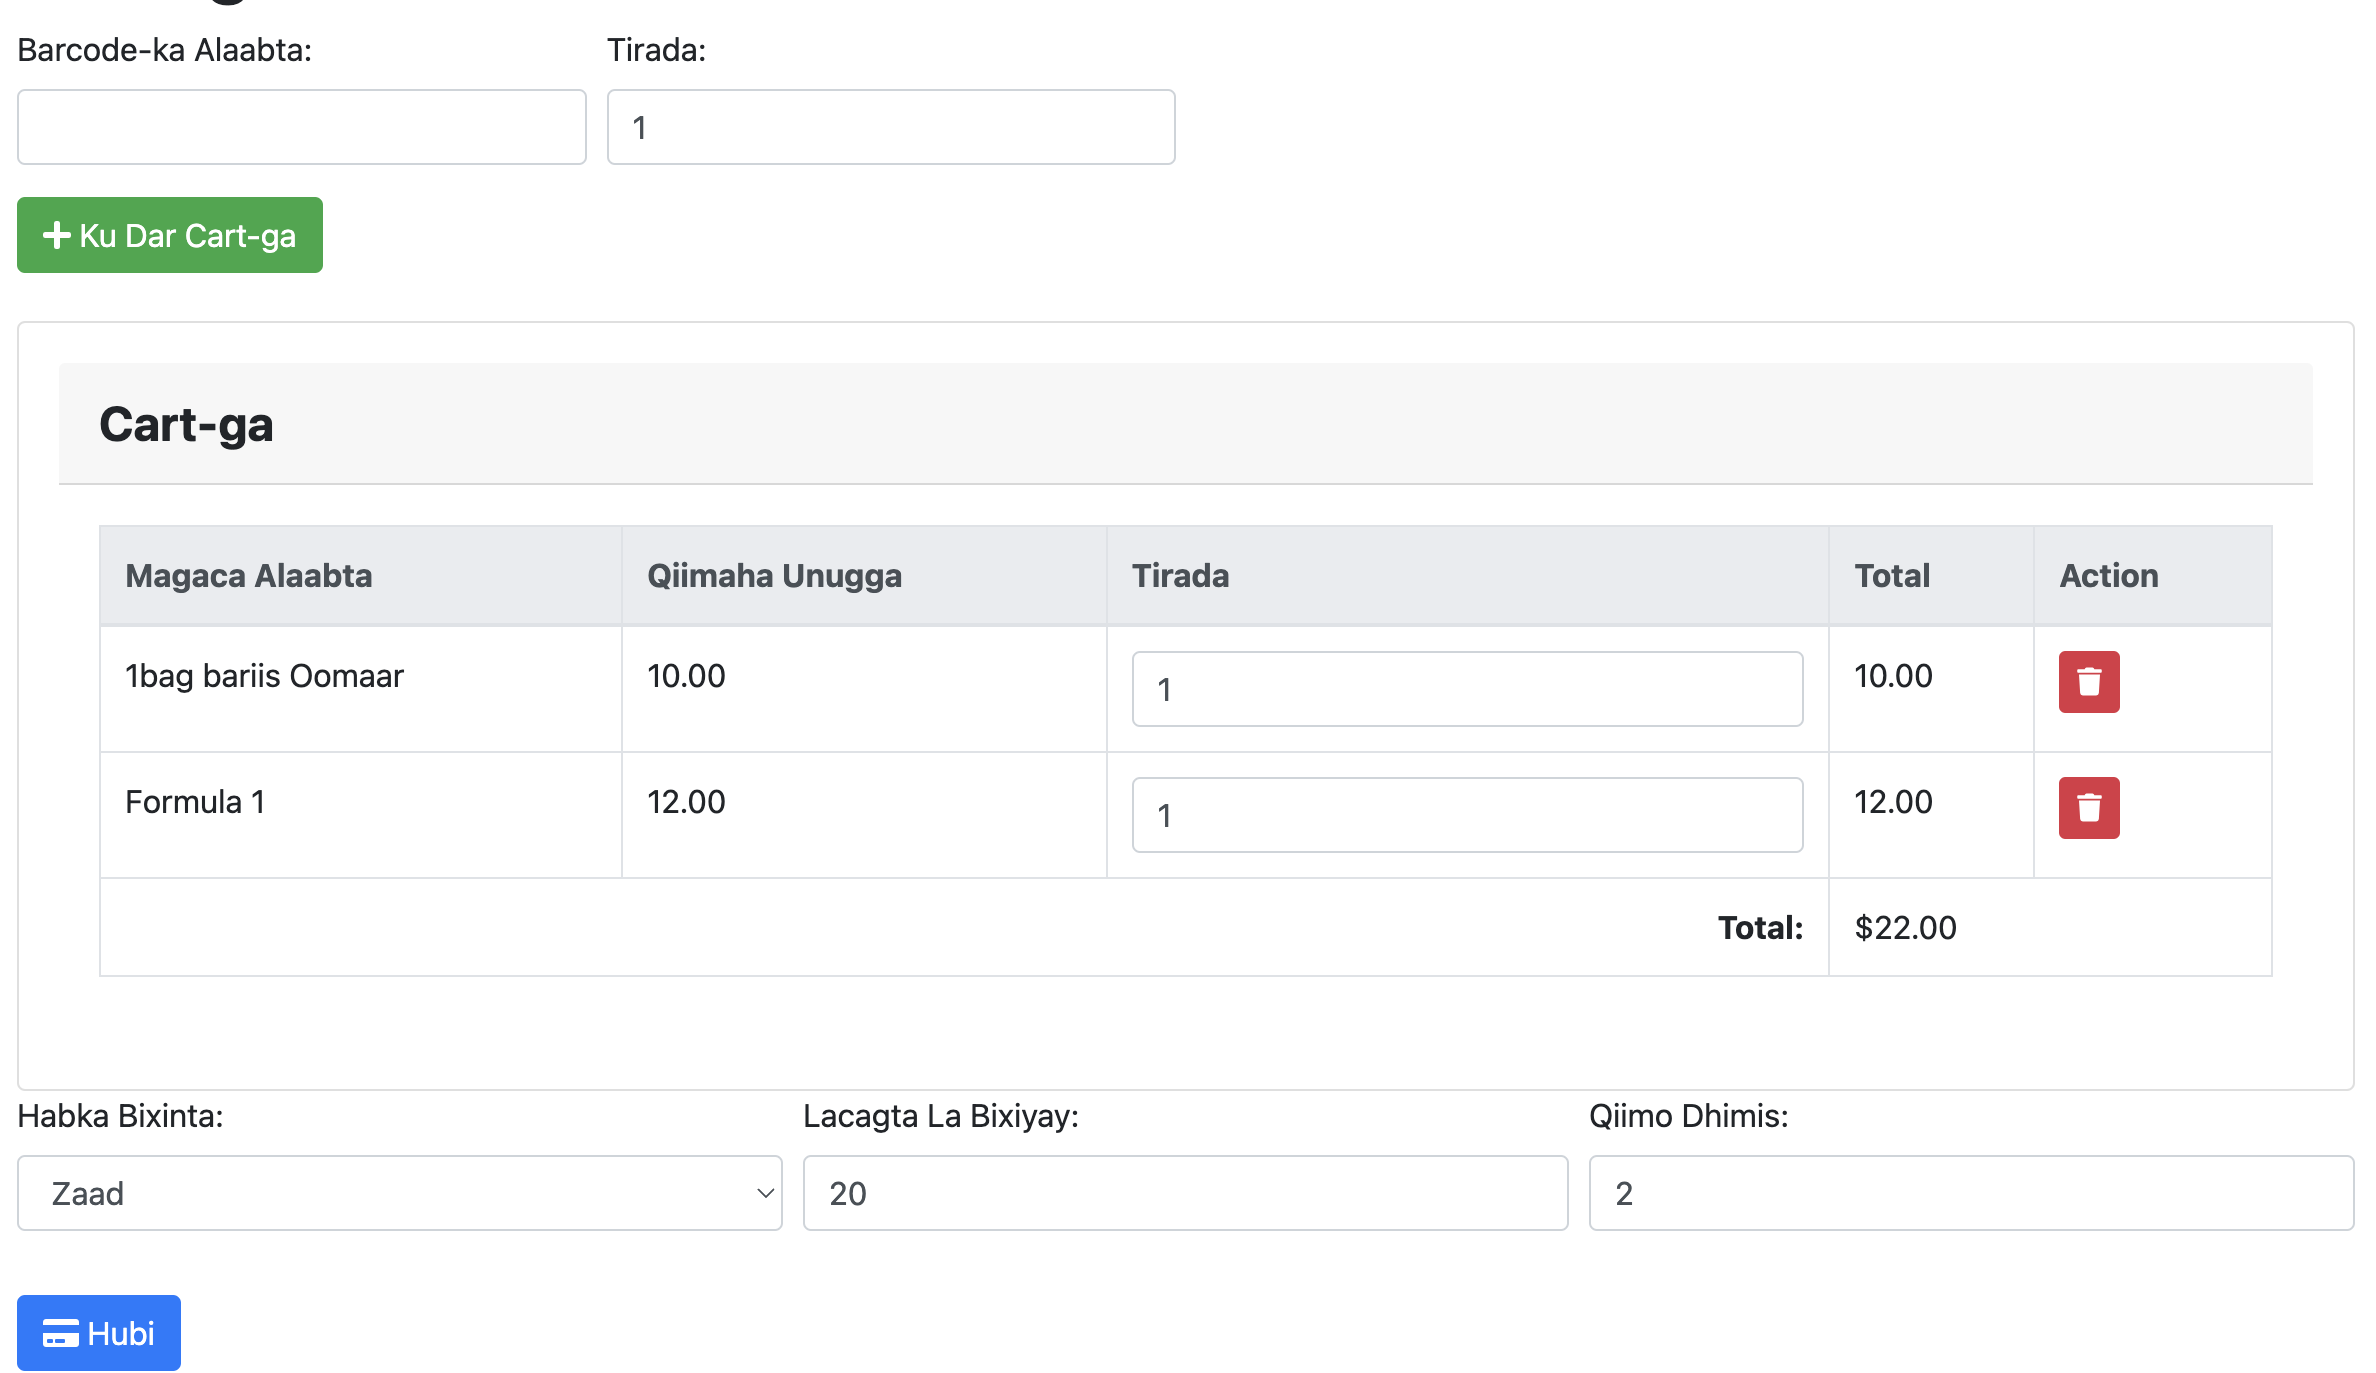
Task: Focus the Lacagta La Bixiyay amount field
Action: click(1186, 1193)
